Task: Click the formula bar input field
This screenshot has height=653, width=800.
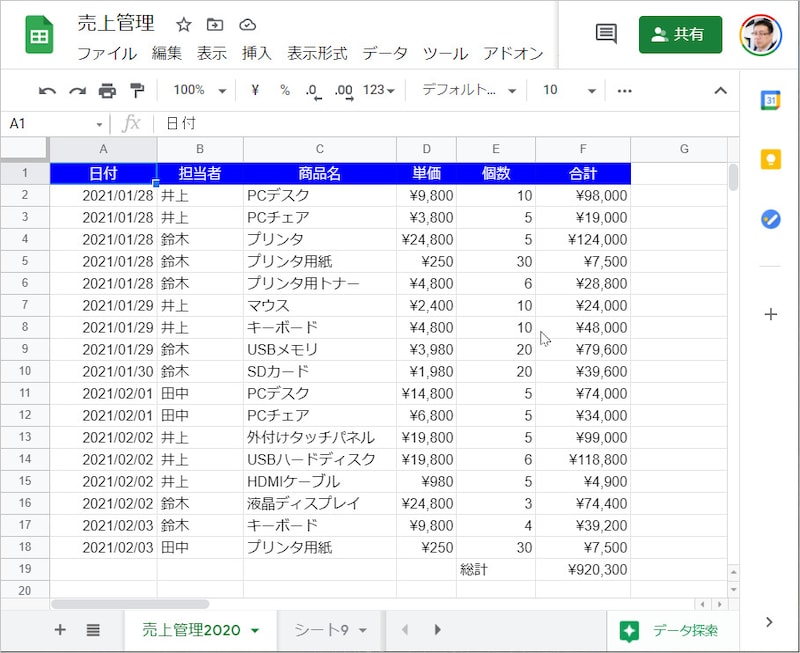Action: [440, 124]
